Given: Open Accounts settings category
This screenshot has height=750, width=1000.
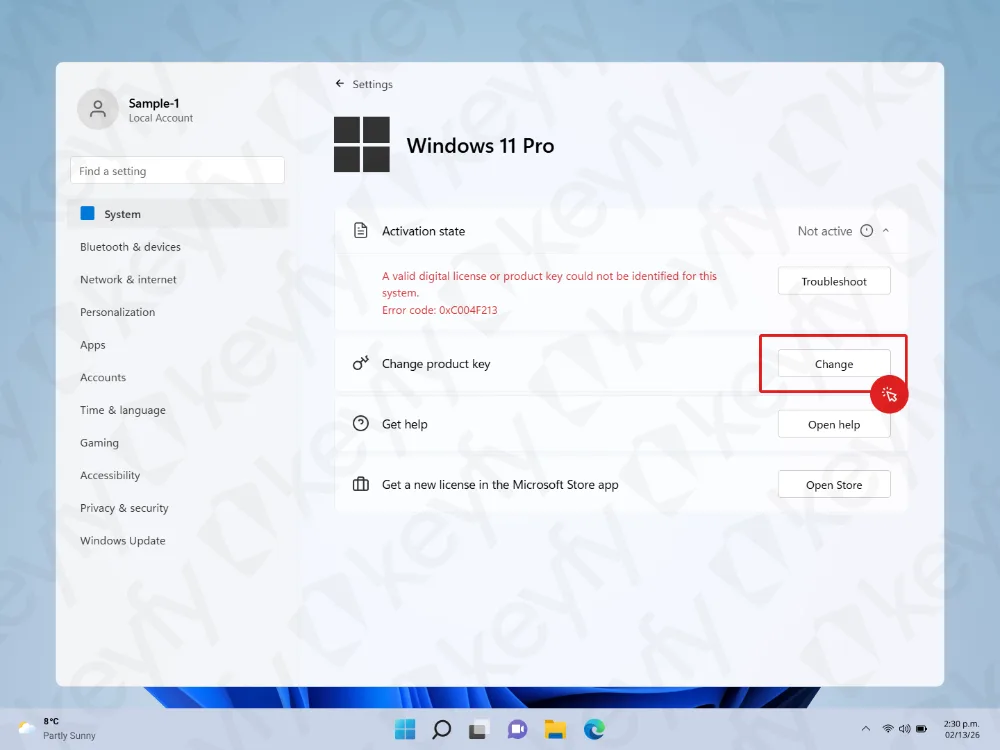Looking at the screenshot, I should (x=103, y=378).
